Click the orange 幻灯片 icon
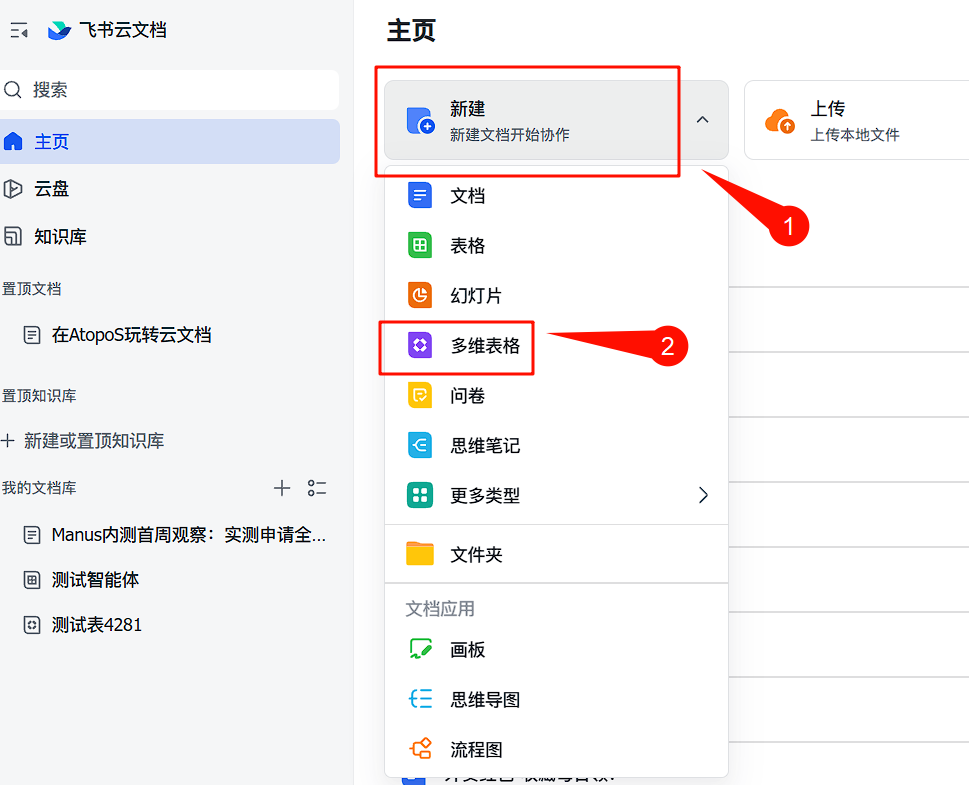The image size is (969, 785). tap(420, 295)
